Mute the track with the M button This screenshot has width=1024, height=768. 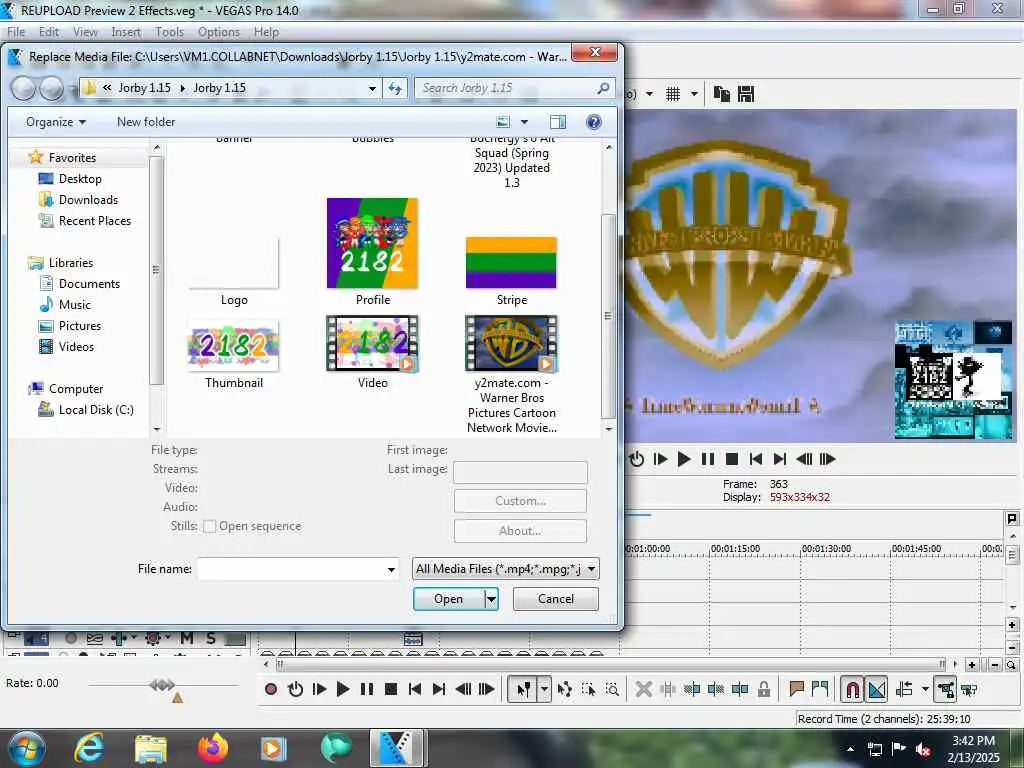point(187,638)
